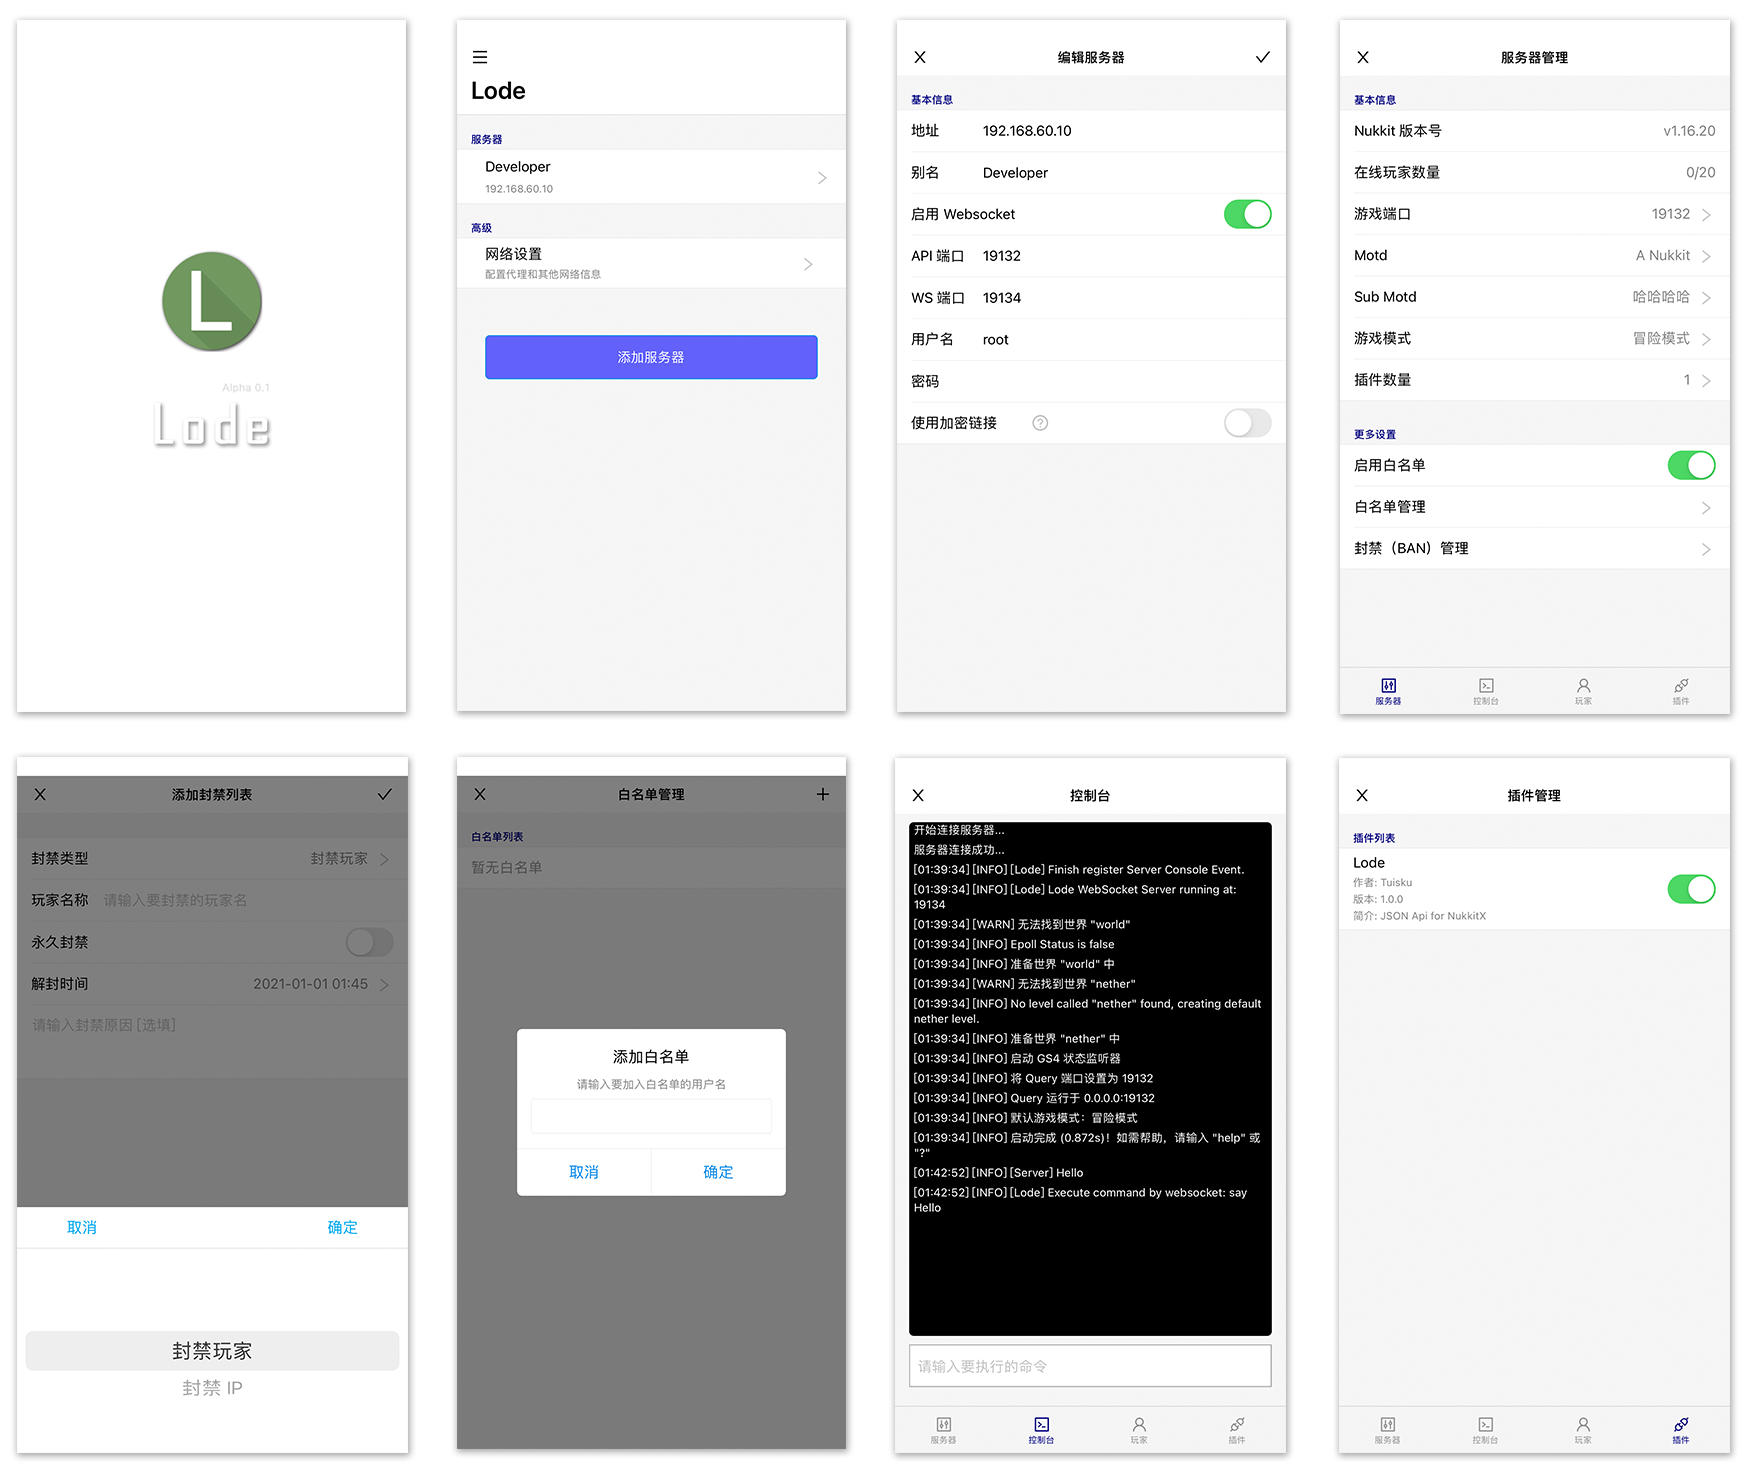
Task: Confirm edits with the checkmark on 编辑服务器
Action: [1262, 57]
